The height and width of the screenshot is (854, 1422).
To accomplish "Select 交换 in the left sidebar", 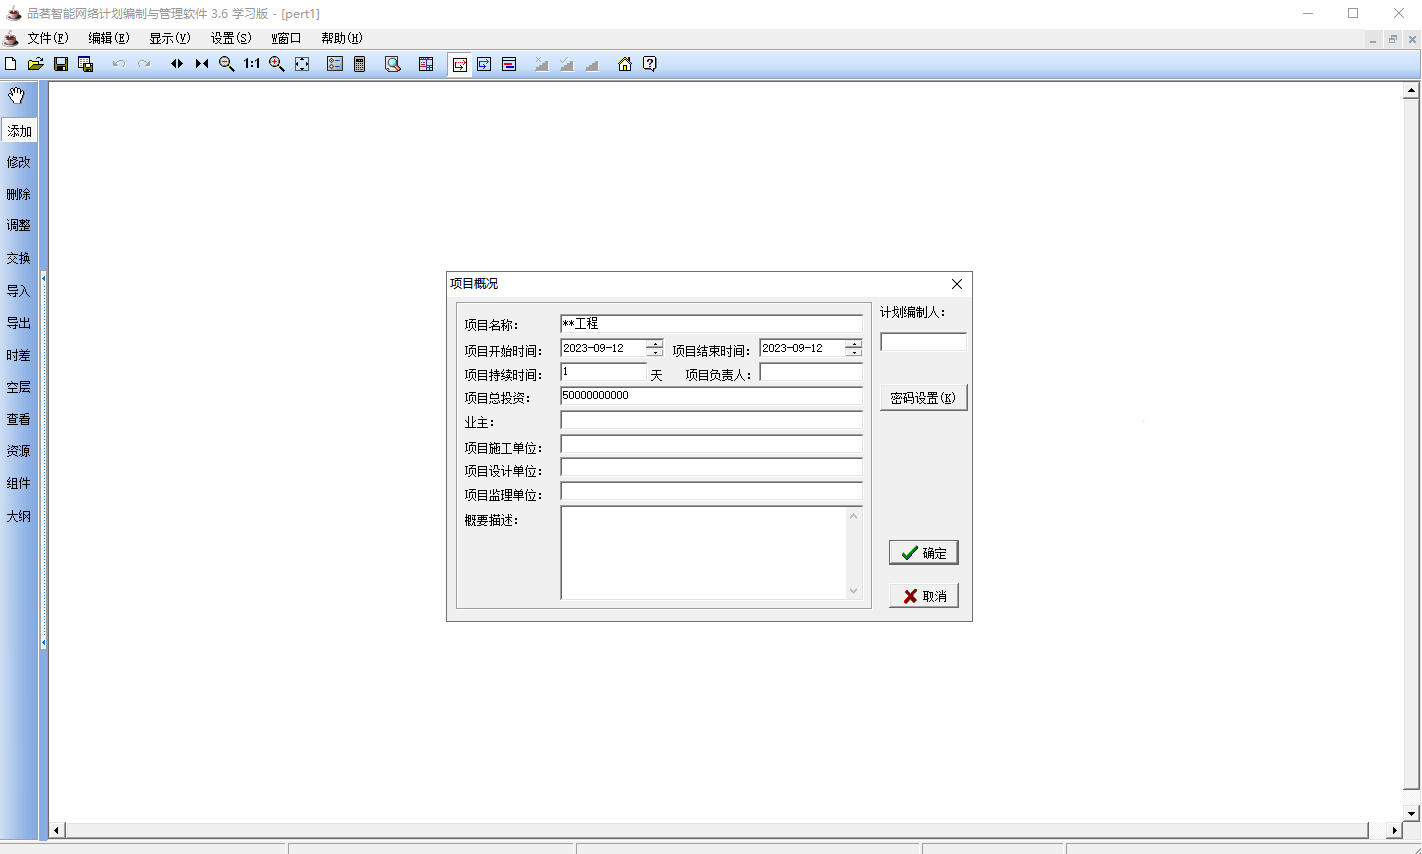I will pos(19,258).
